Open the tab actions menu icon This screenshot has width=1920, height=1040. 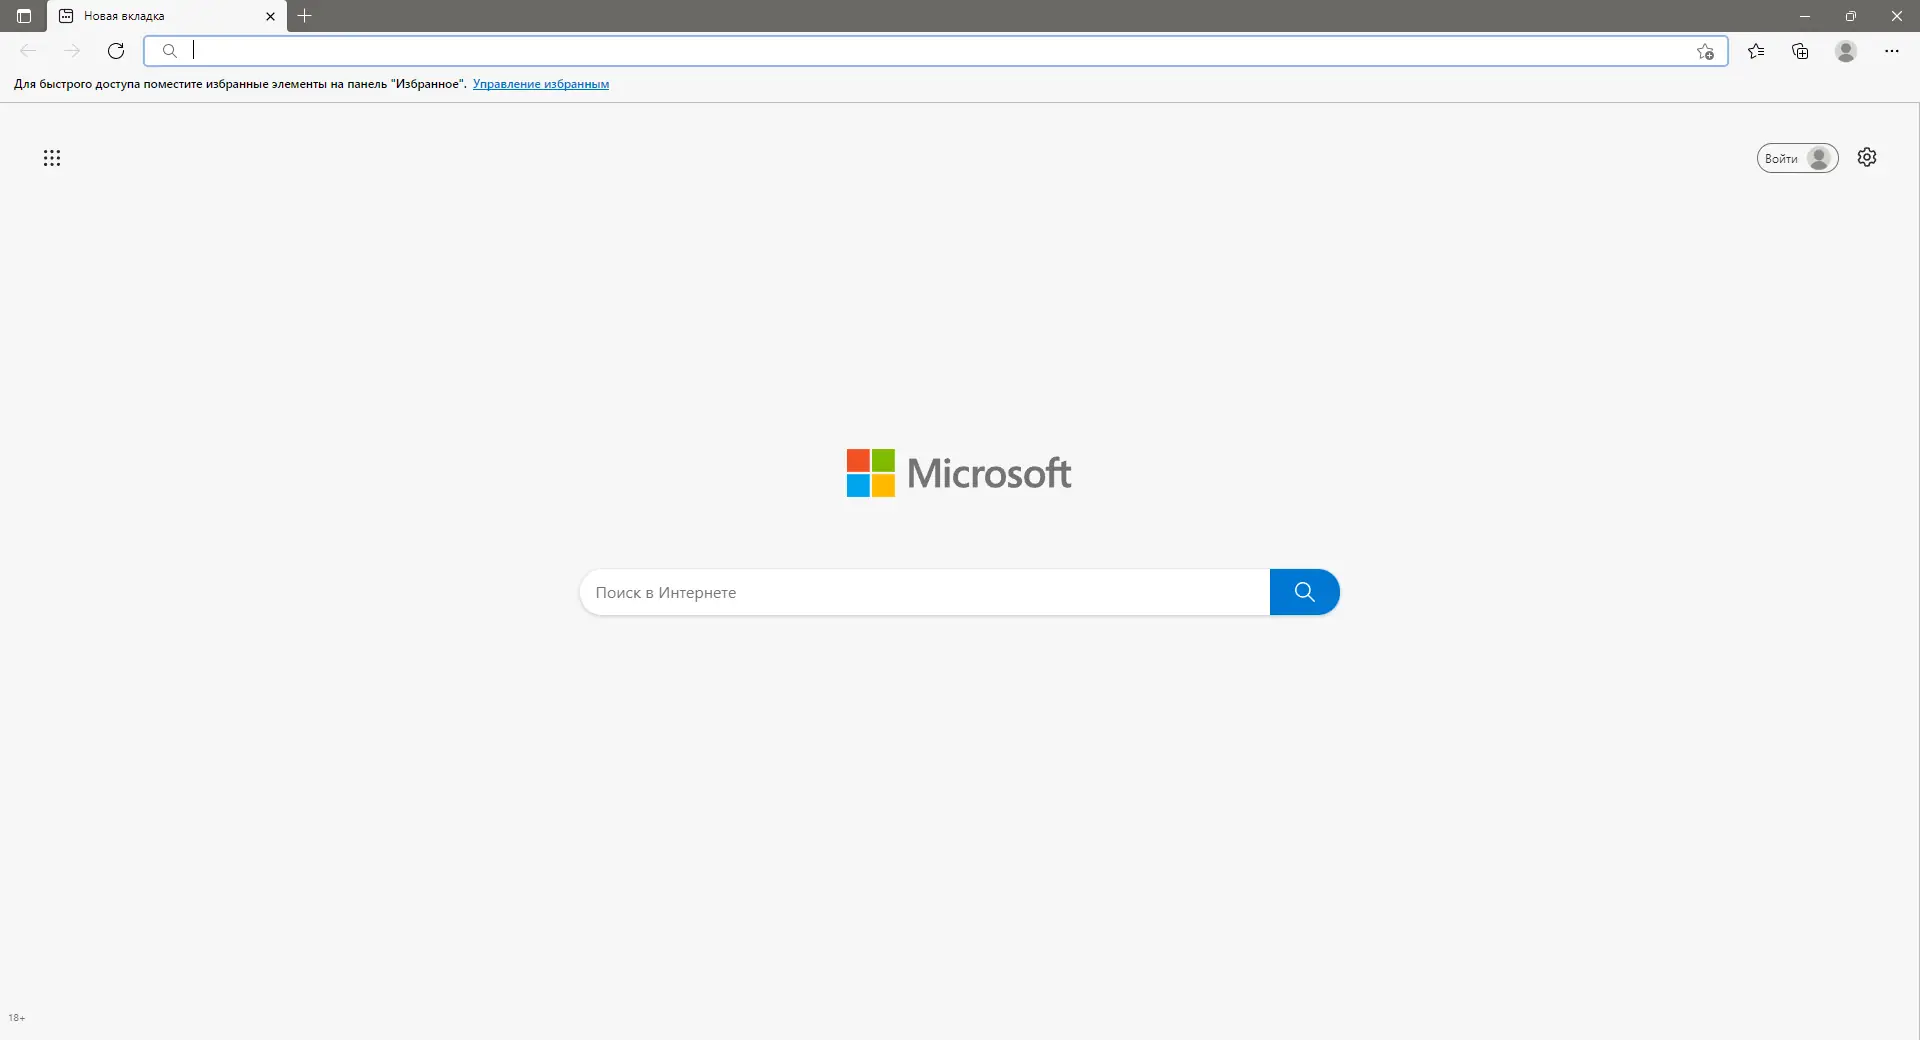pos(24,16)
